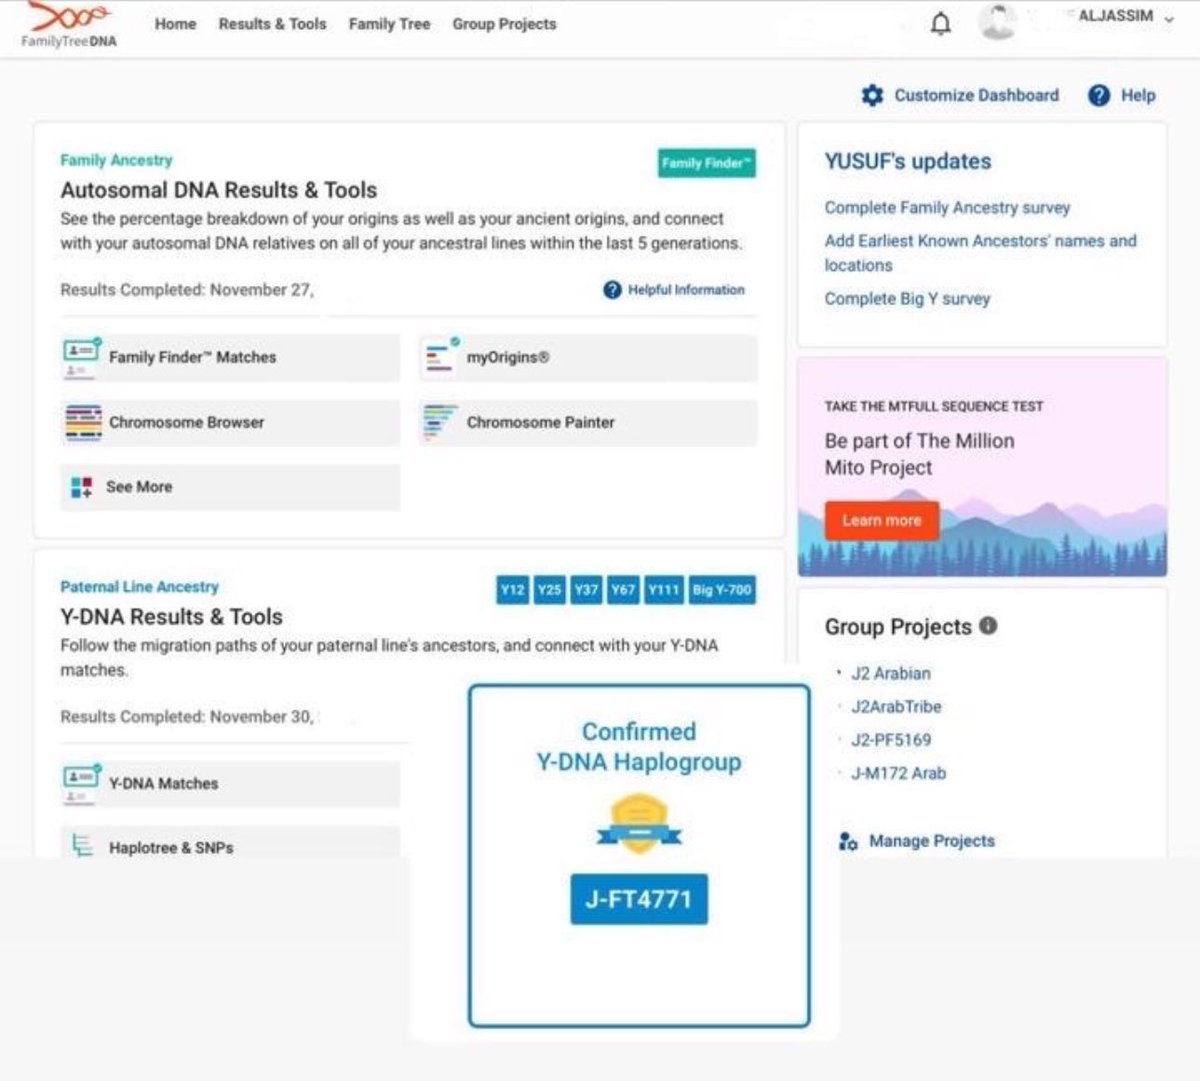Viewport: 1200px width, 1081px height.
Task: Click the See More grid icon
Action: 82,487
